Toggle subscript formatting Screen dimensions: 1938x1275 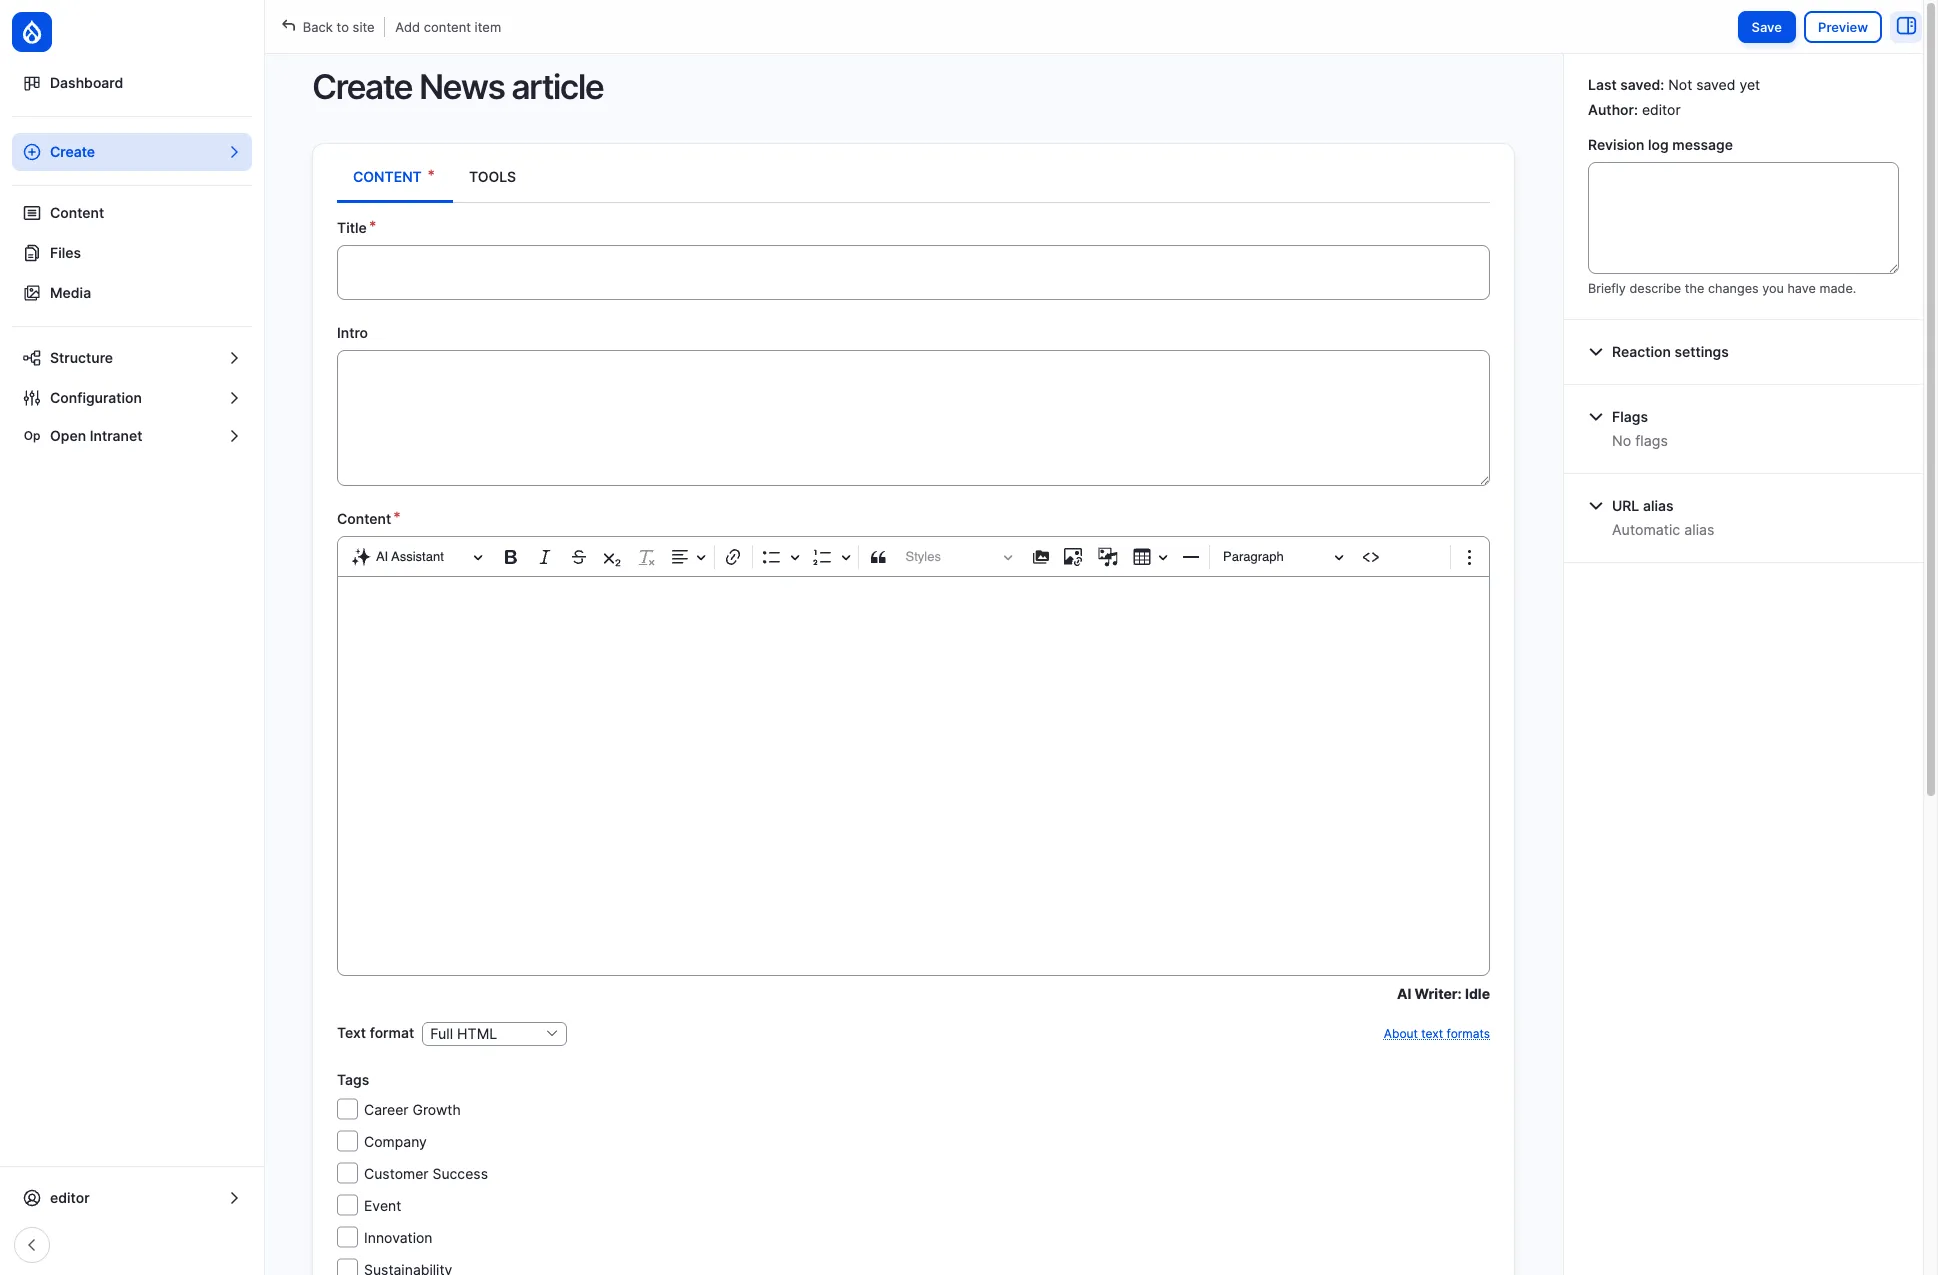pos(612,557)
